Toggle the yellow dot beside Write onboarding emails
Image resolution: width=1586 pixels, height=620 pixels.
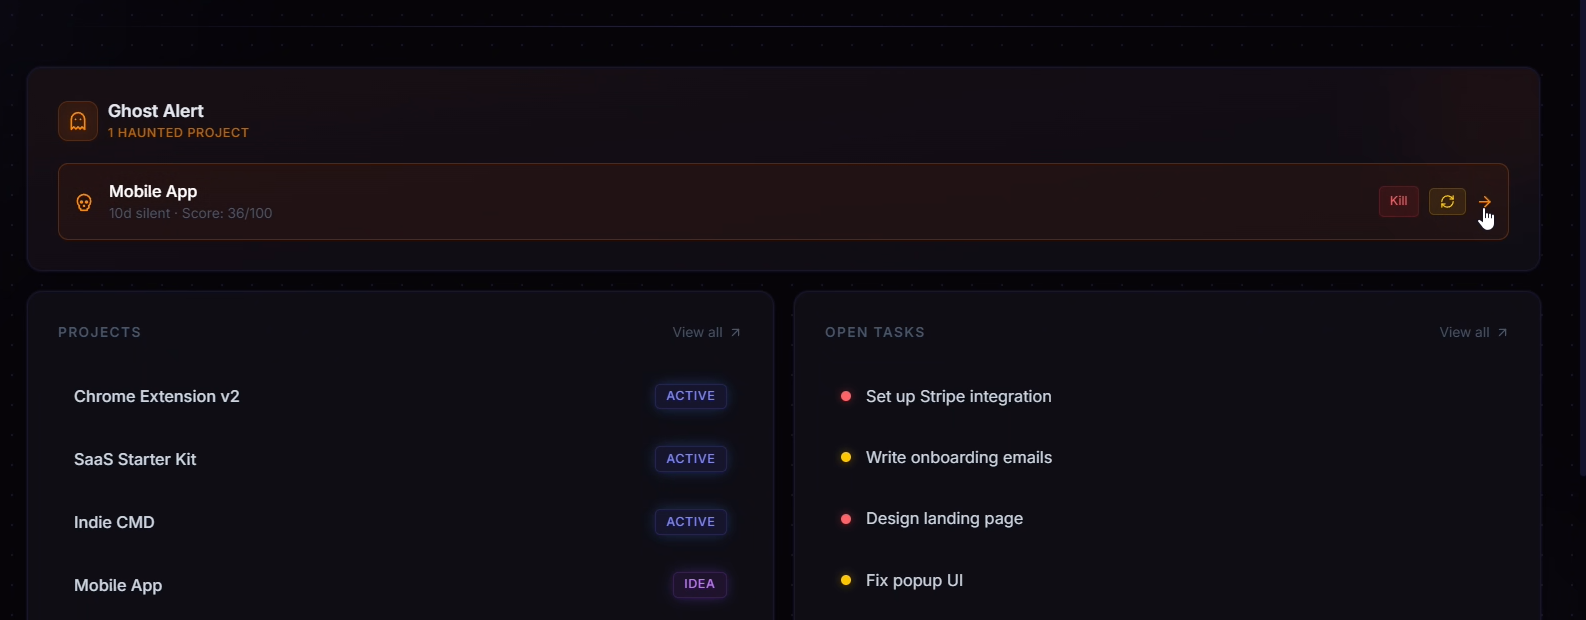point(846,458)
